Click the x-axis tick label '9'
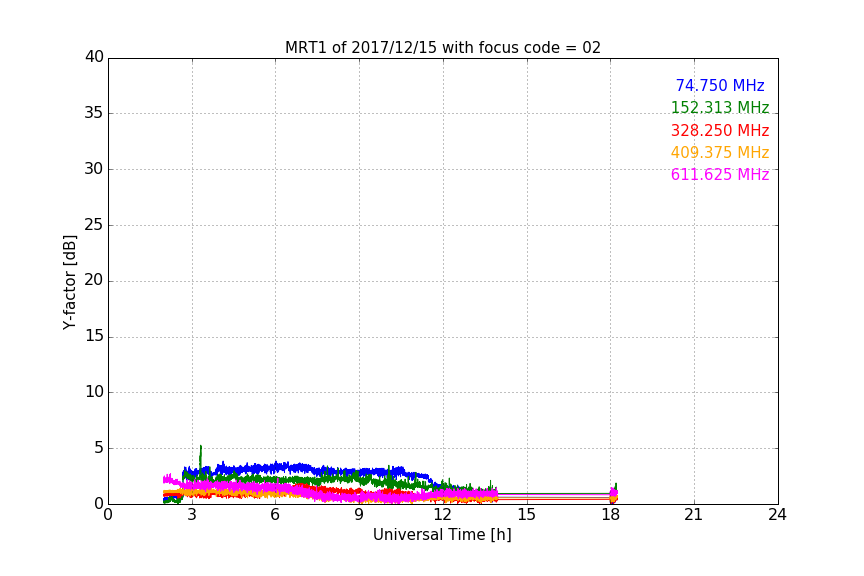 point(359,515)
